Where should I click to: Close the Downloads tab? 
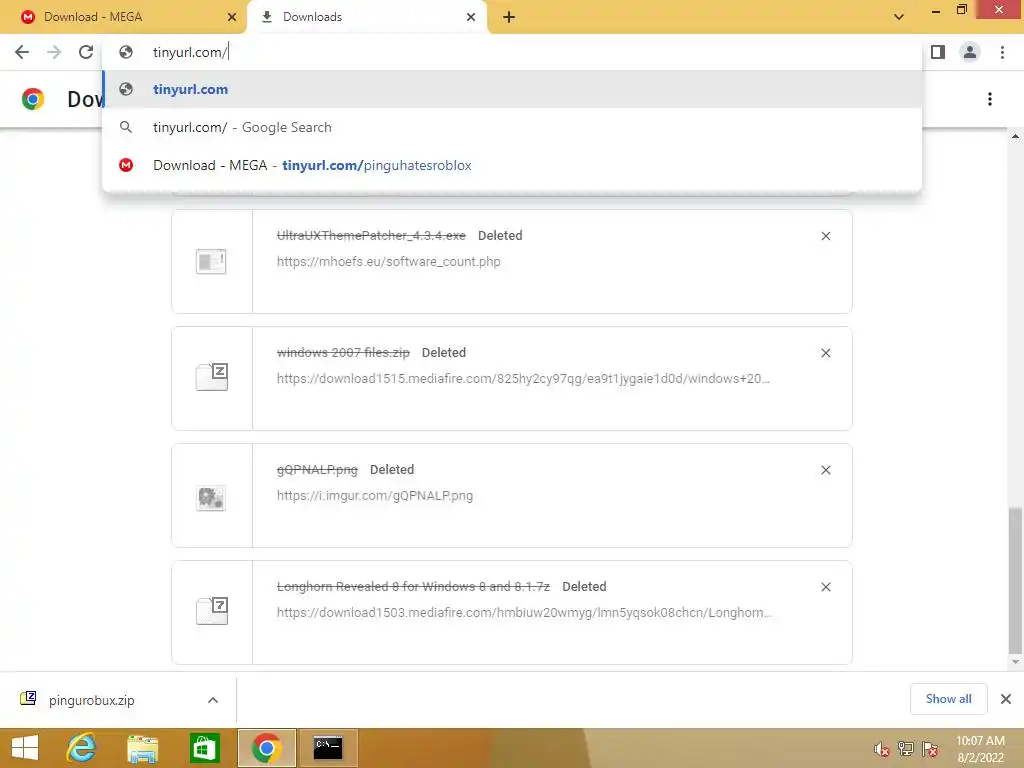[x=471, y=17]
